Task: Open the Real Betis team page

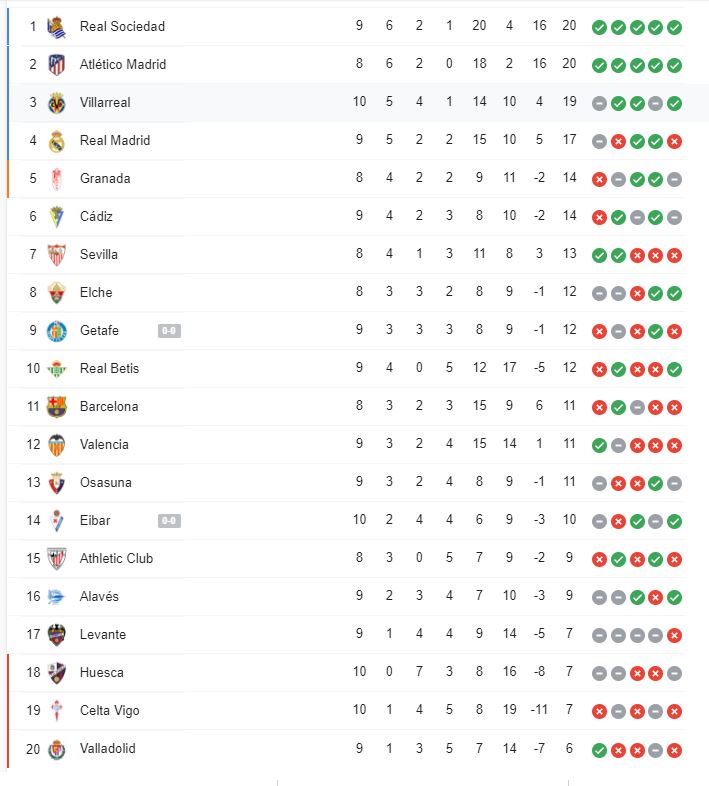Action: click(109, 368)
